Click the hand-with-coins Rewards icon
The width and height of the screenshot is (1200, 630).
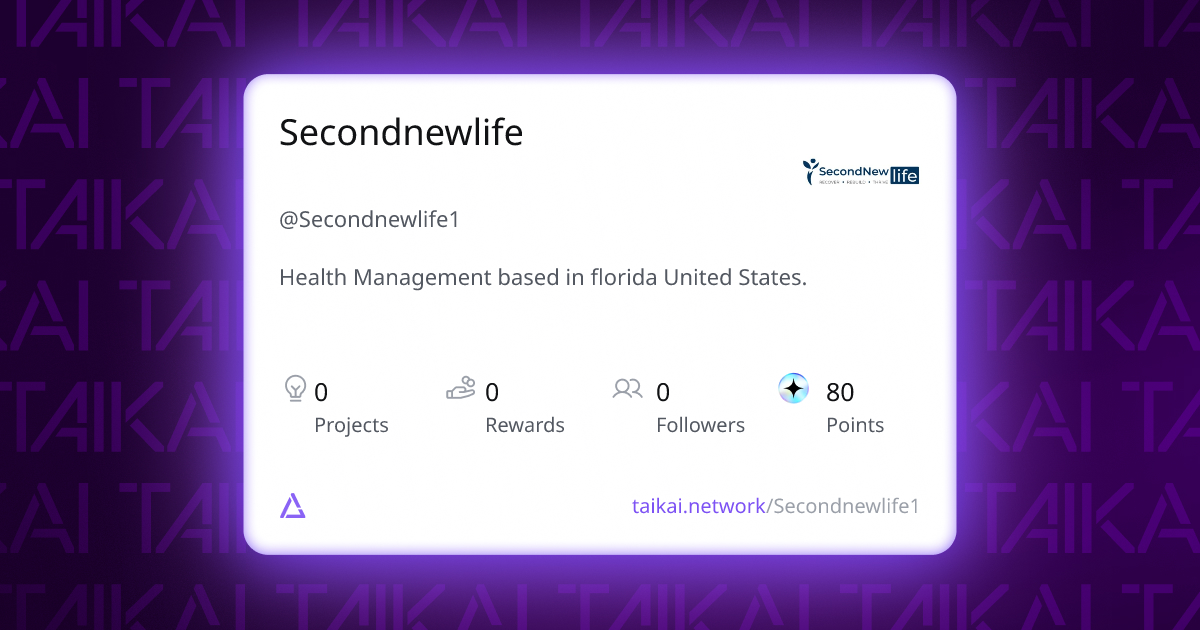460,388
